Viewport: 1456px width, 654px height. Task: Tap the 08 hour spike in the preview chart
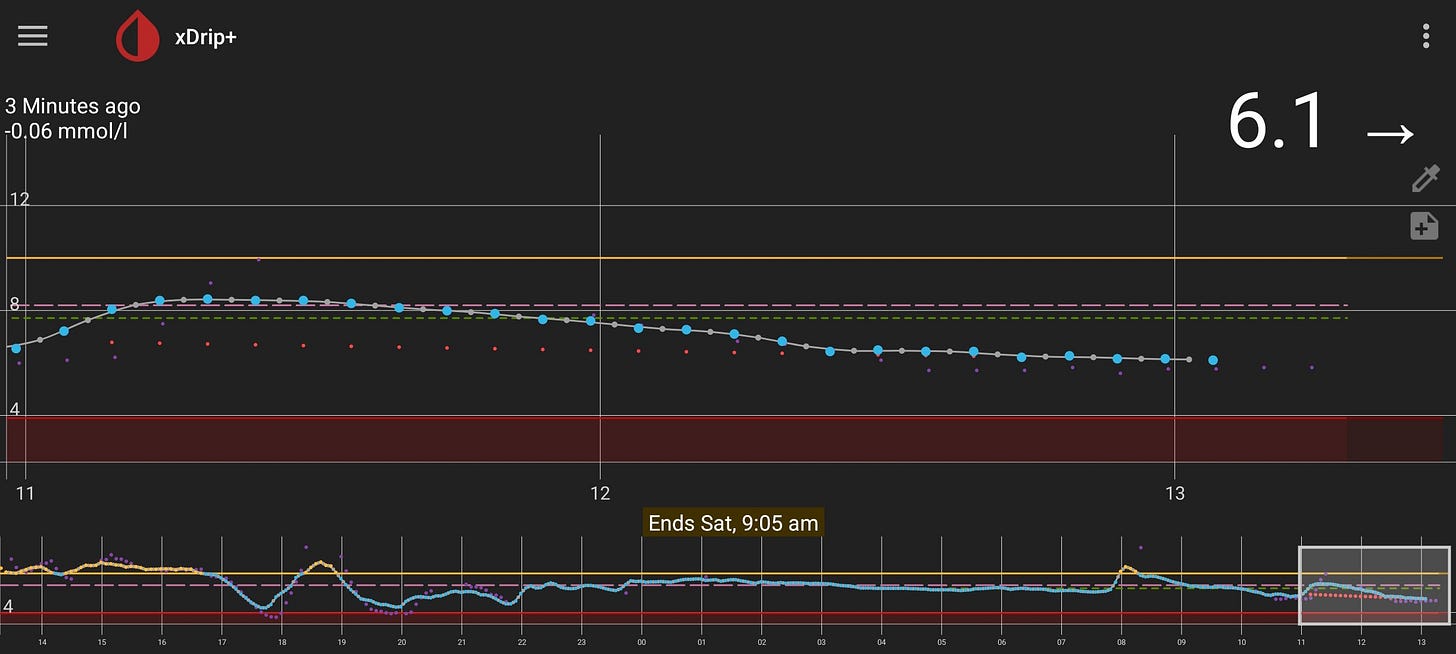[x=1126, y=569]
